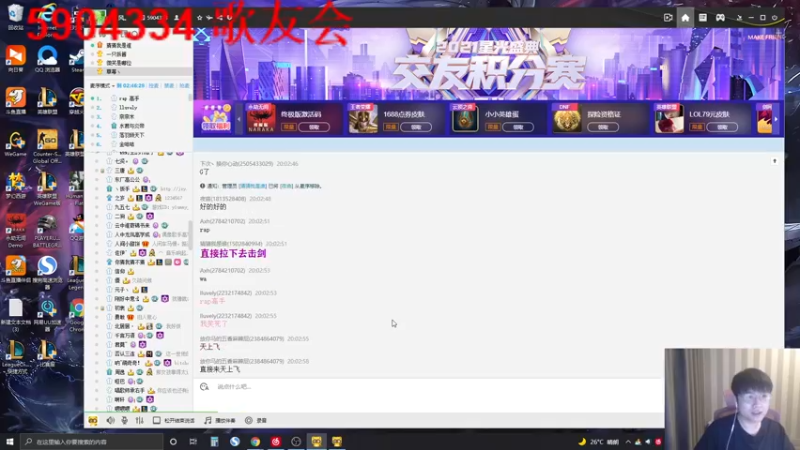Open the emoji picker beside chat input

tap(204, 387)
